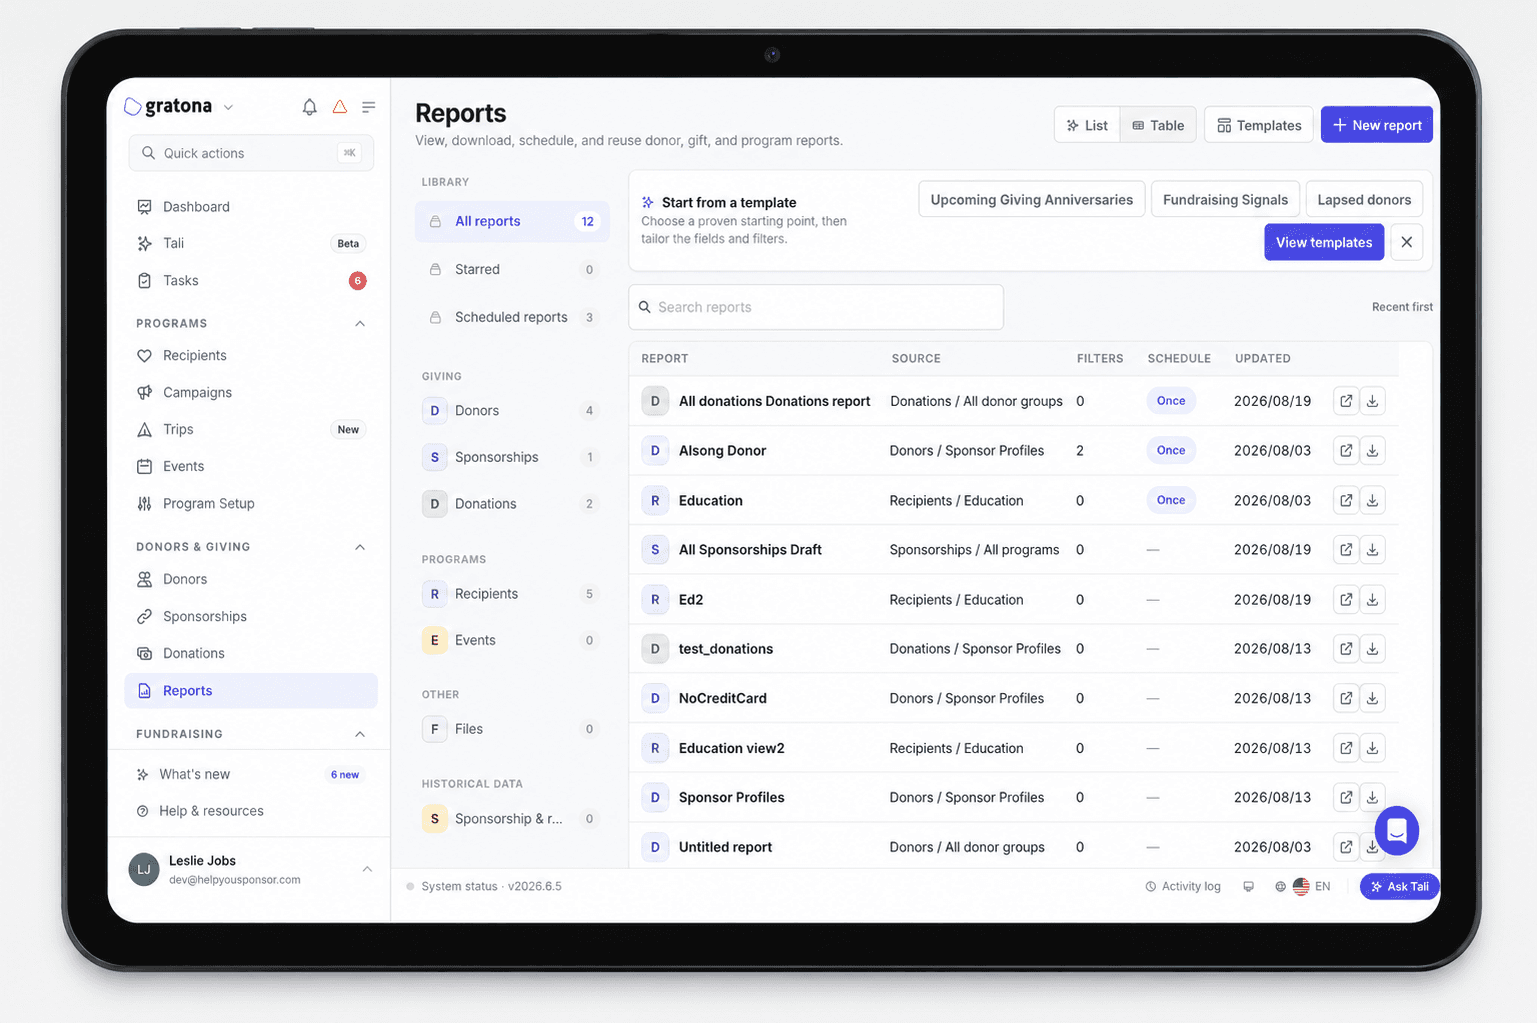The height and width of the screenshot is (1023, 1537).
Task: Filter library by Recipients category
Action: [x=512, y=594]
